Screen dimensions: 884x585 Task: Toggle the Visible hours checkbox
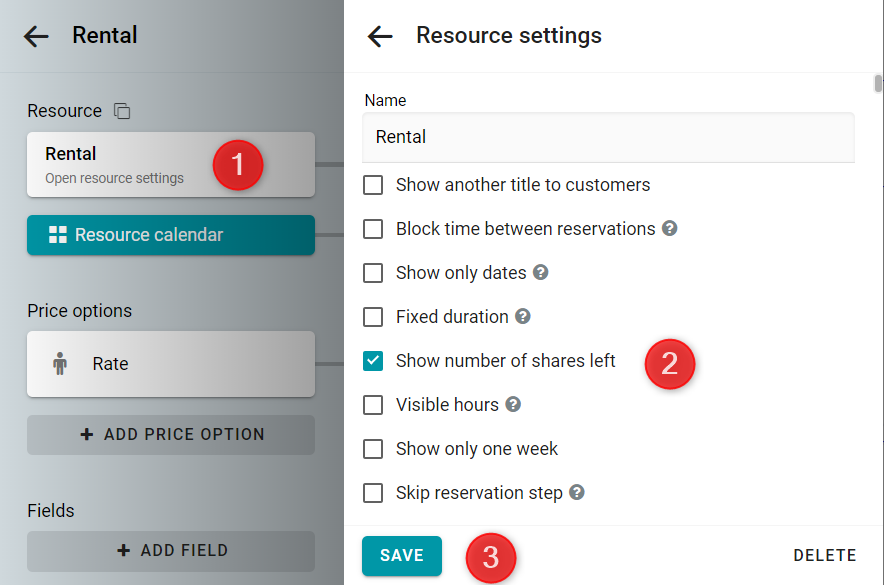373,405
